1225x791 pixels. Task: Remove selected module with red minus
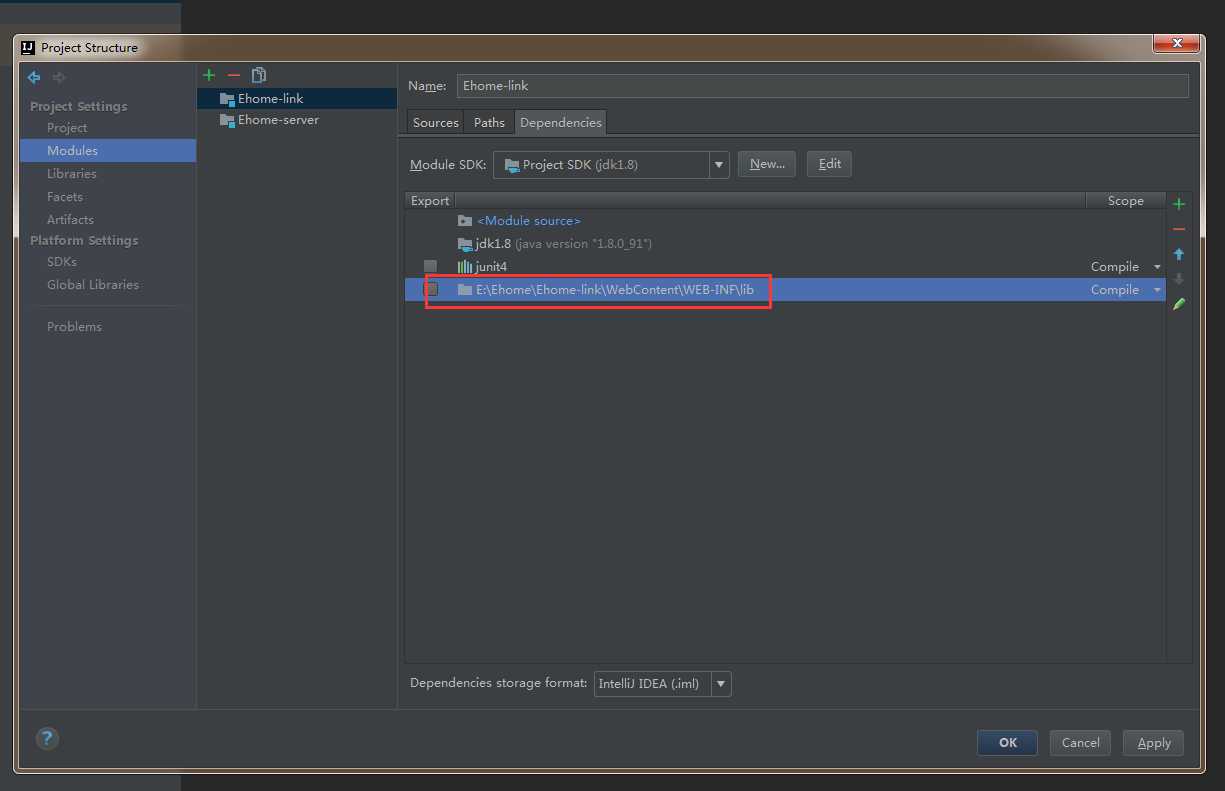[x=234, y=75]
